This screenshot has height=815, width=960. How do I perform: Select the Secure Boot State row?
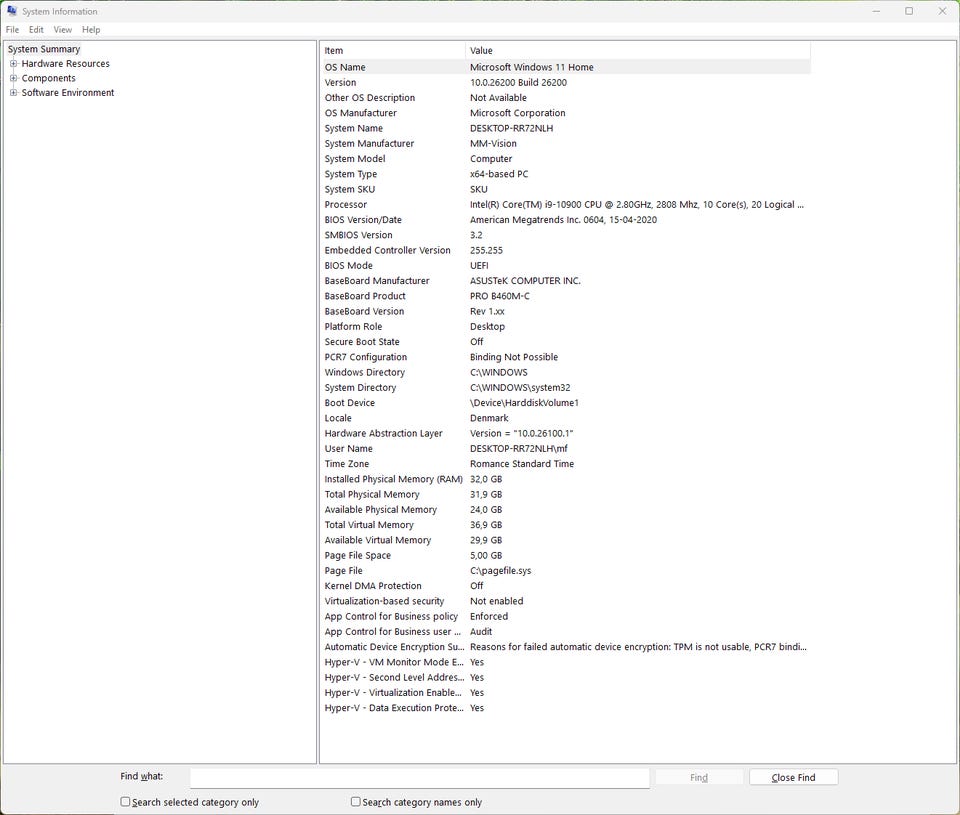tap(565, 342)
